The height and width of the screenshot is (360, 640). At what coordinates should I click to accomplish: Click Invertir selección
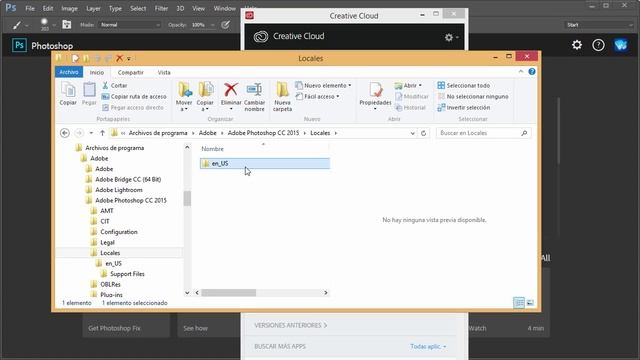[464, 107]
